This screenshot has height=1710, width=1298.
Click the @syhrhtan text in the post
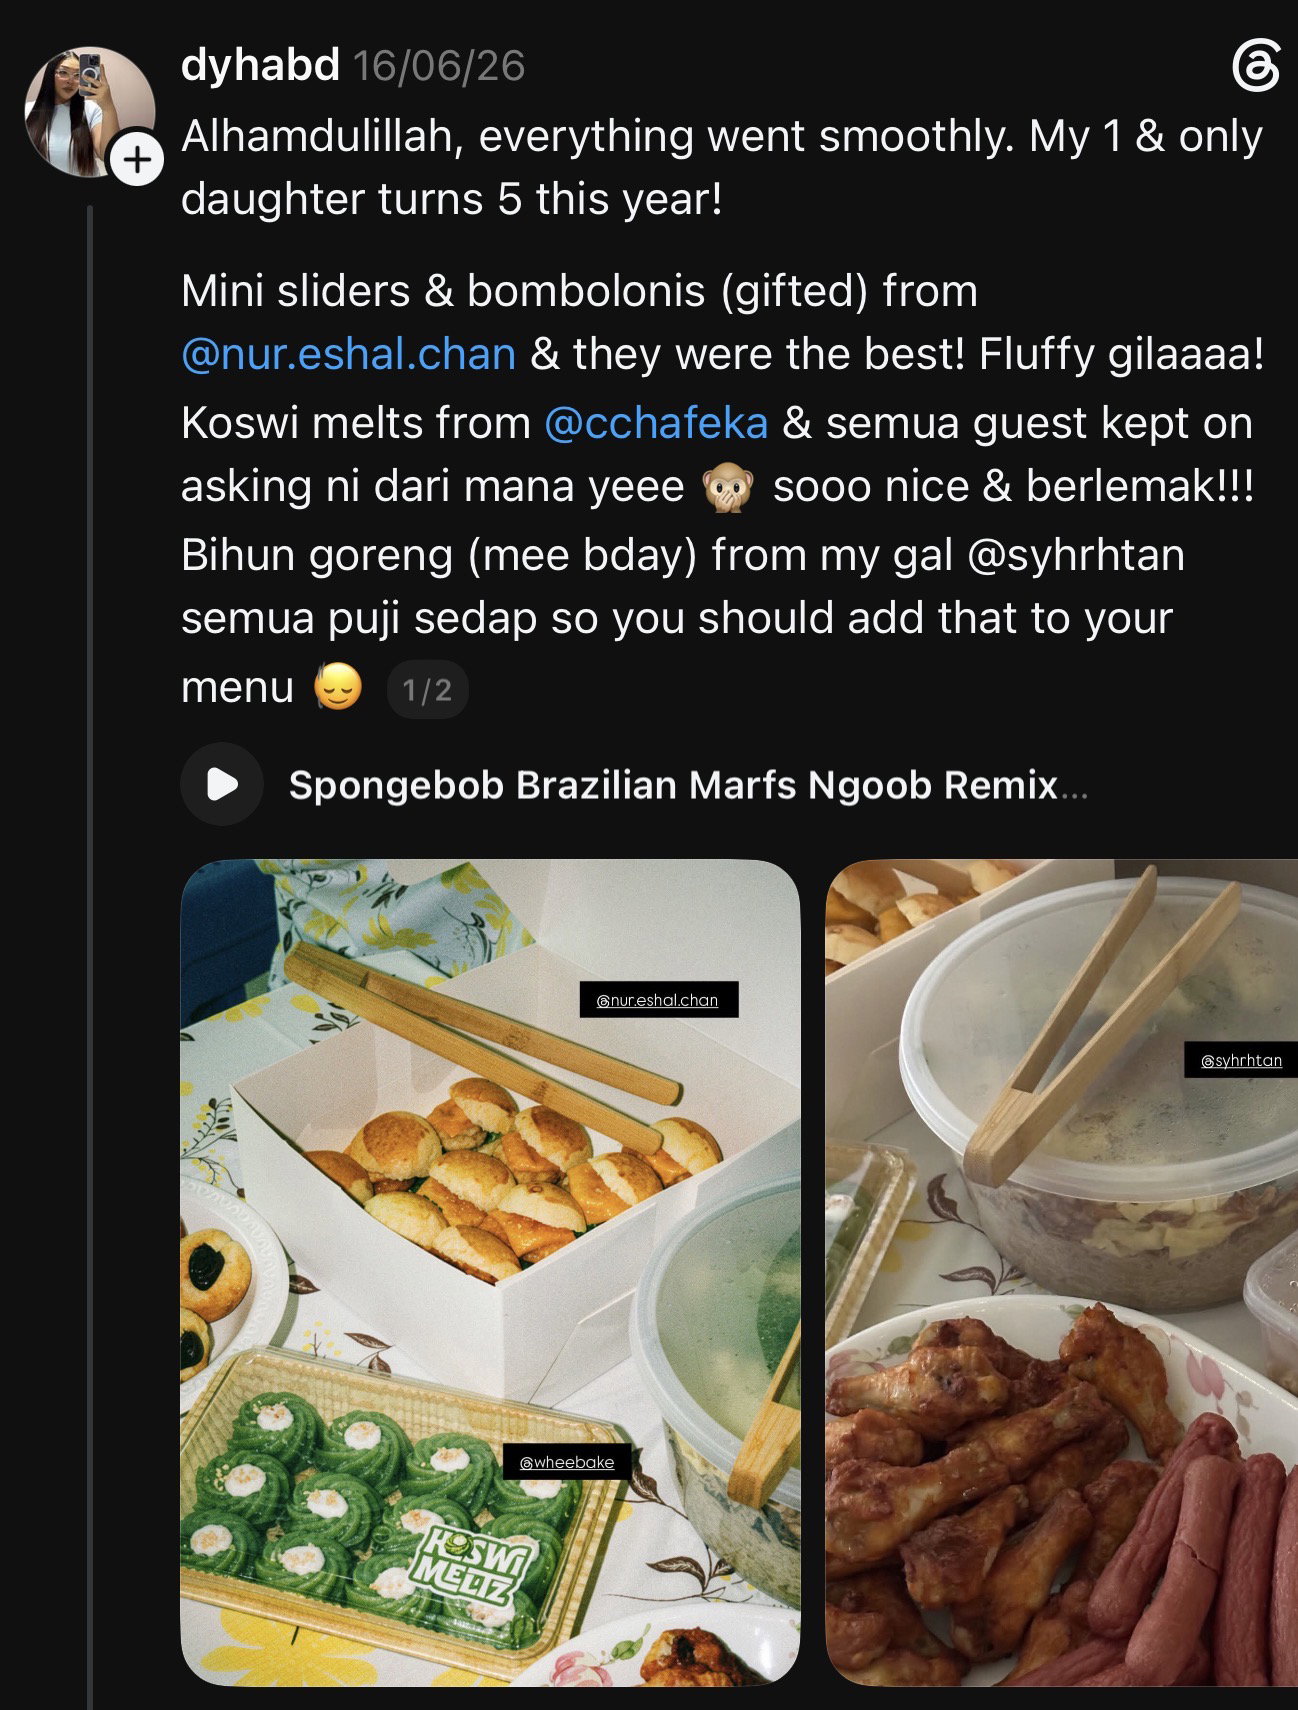point(1076,555)
